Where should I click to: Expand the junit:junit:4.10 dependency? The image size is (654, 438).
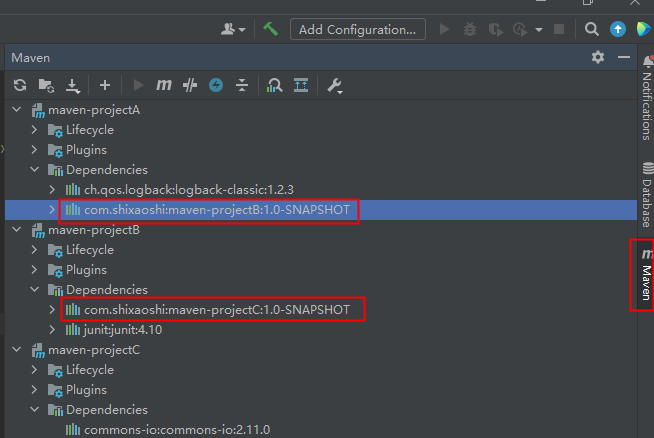pyautogui.click(x=52, y=330)
